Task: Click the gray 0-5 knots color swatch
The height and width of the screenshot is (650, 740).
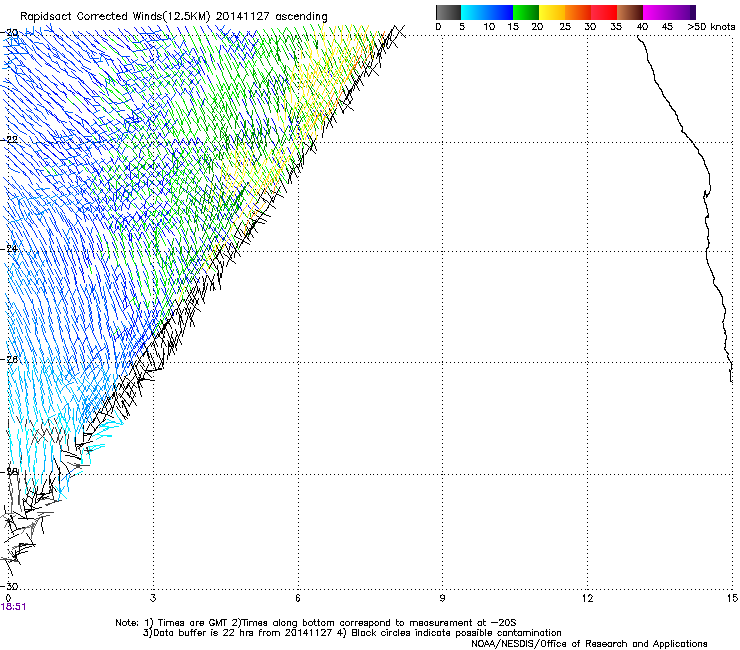Action: pos(448,12)
